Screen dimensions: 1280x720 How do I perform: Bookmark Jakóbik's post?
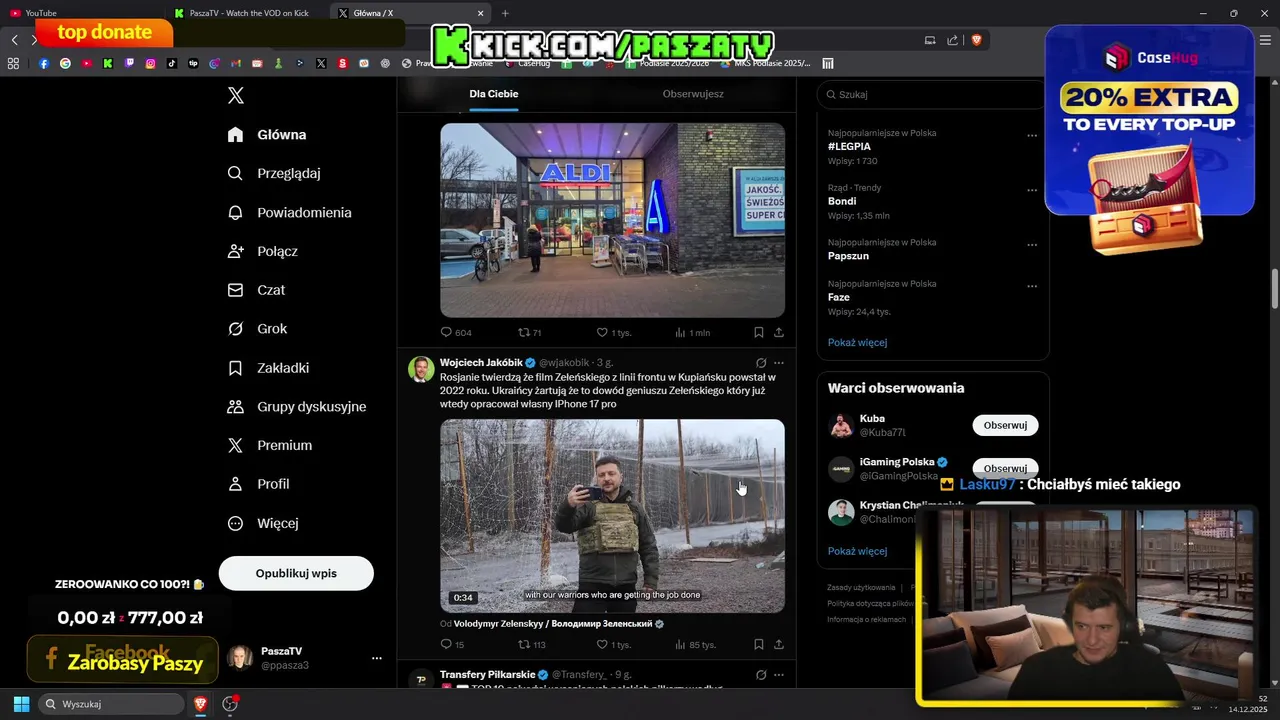(759, 645)
